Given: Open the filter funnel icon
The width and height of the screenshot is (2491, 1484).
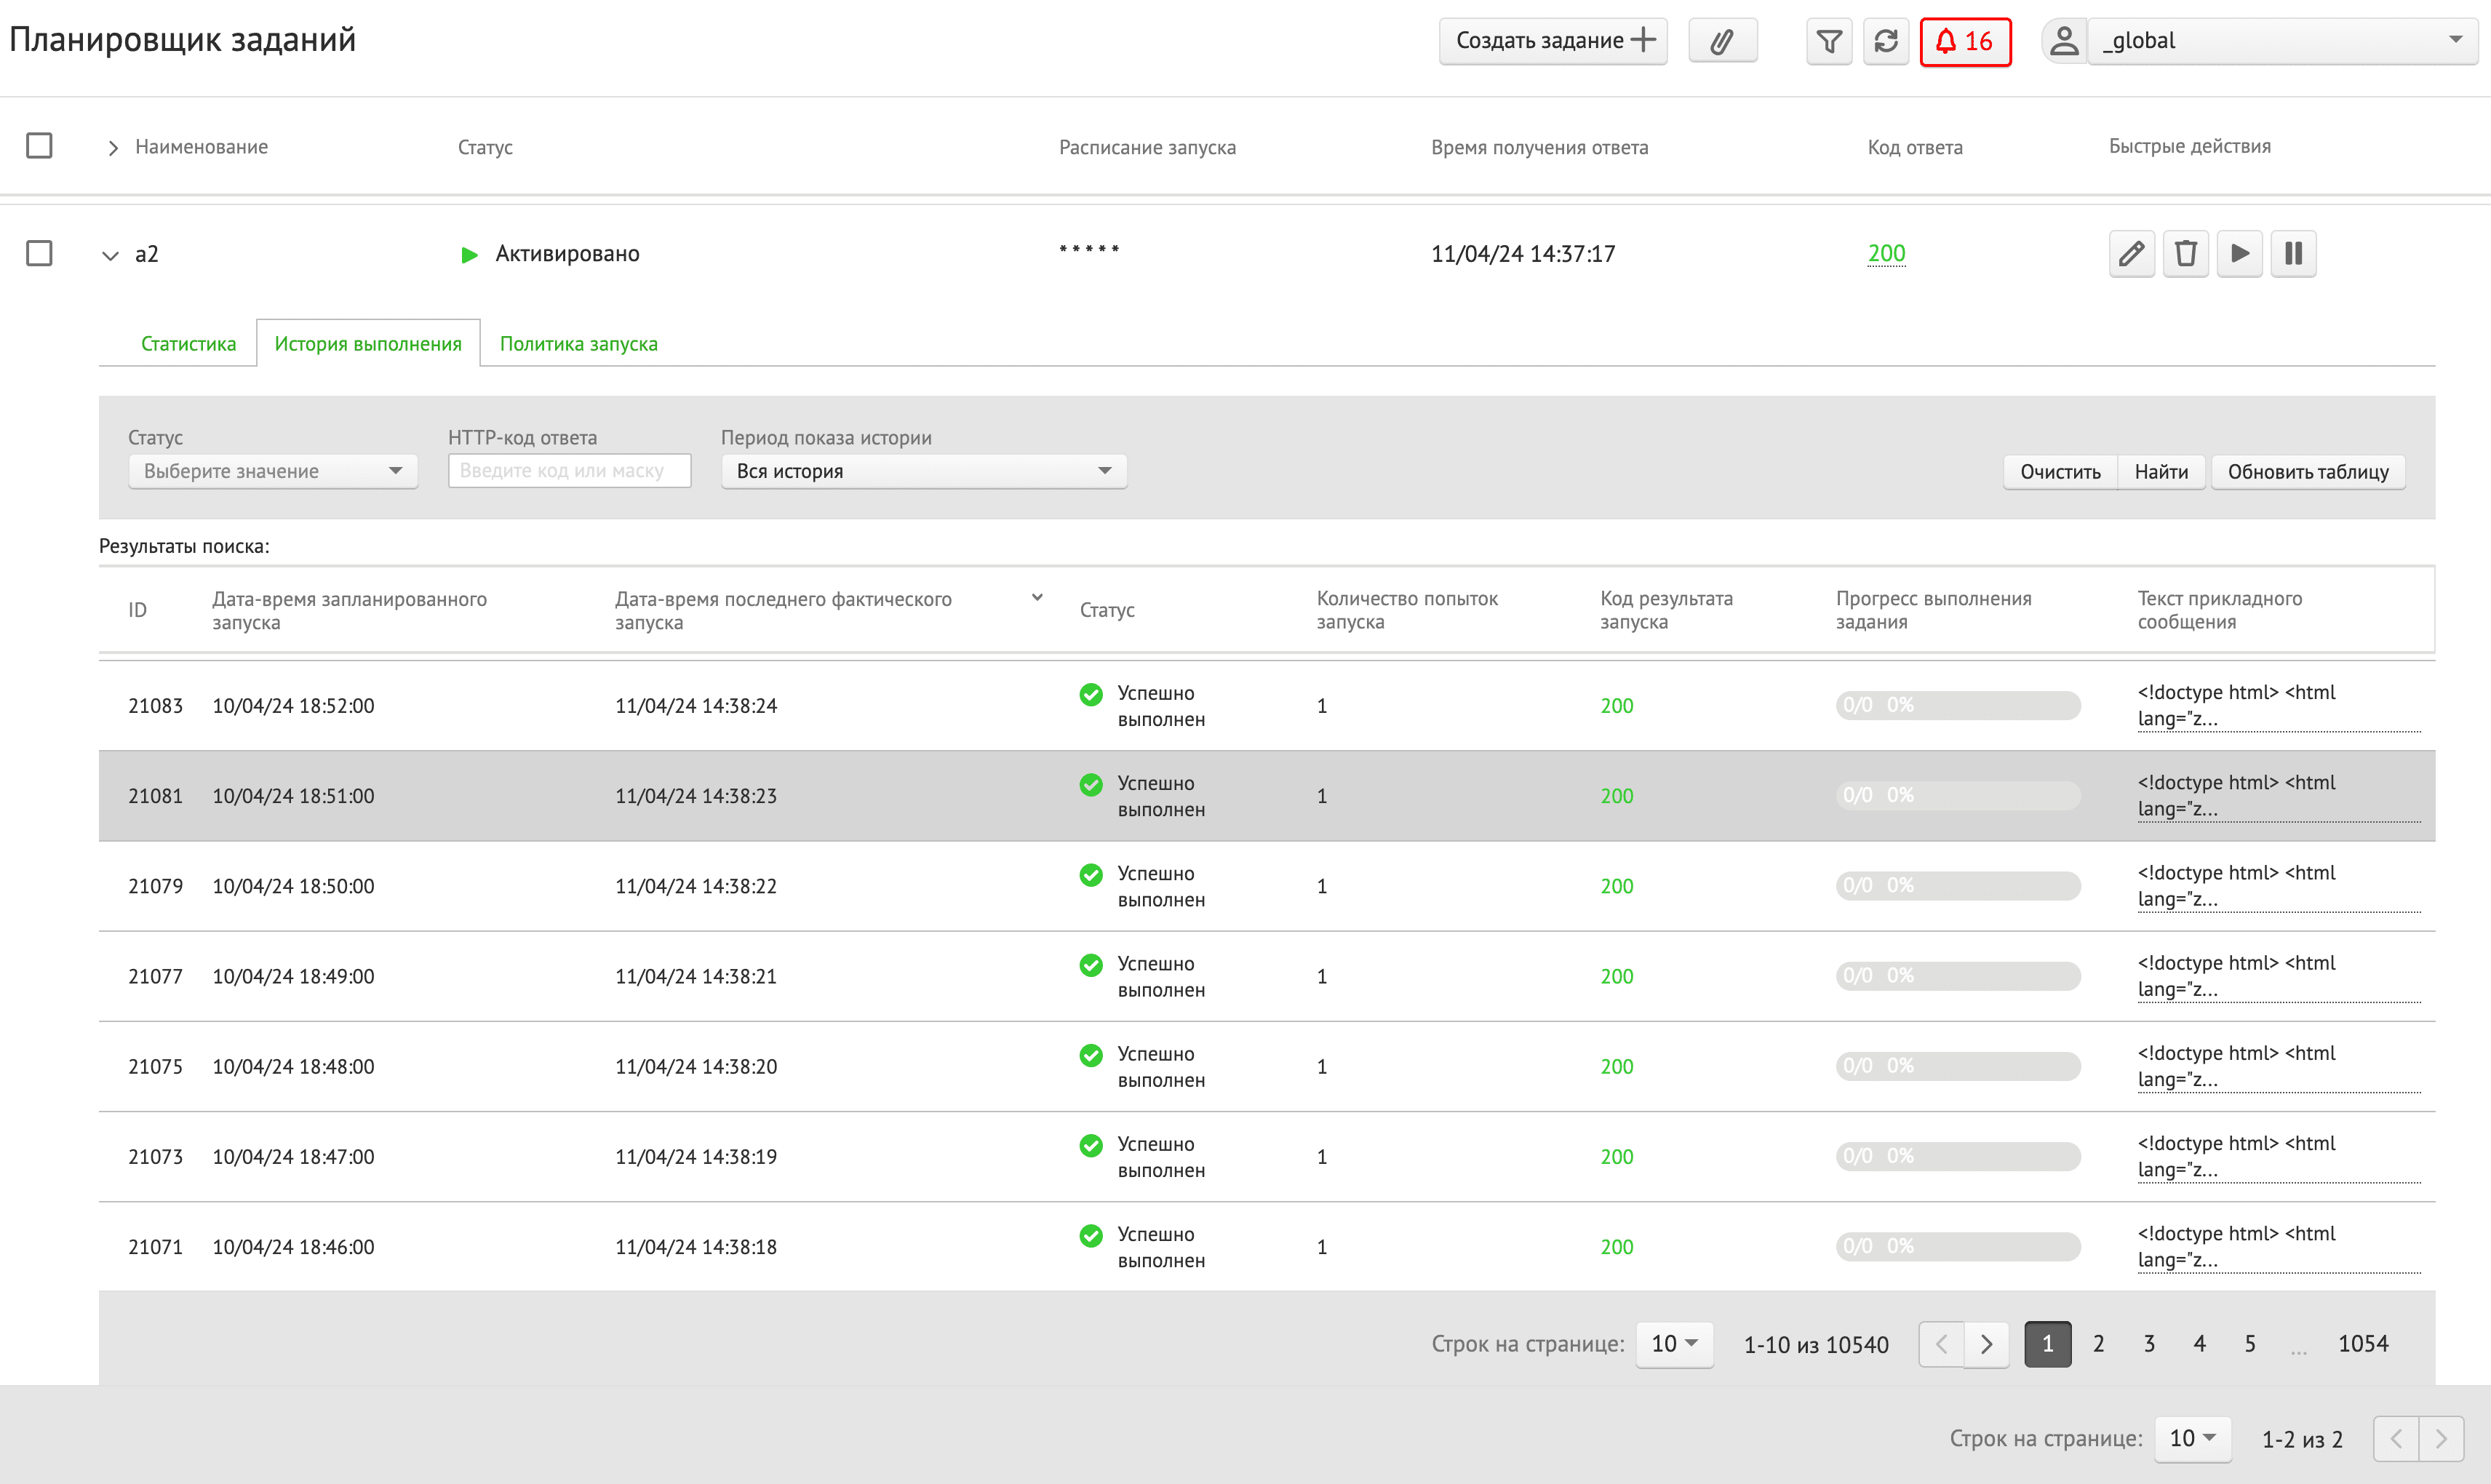Looking at the screenshot, I should tap(1828, 41).
